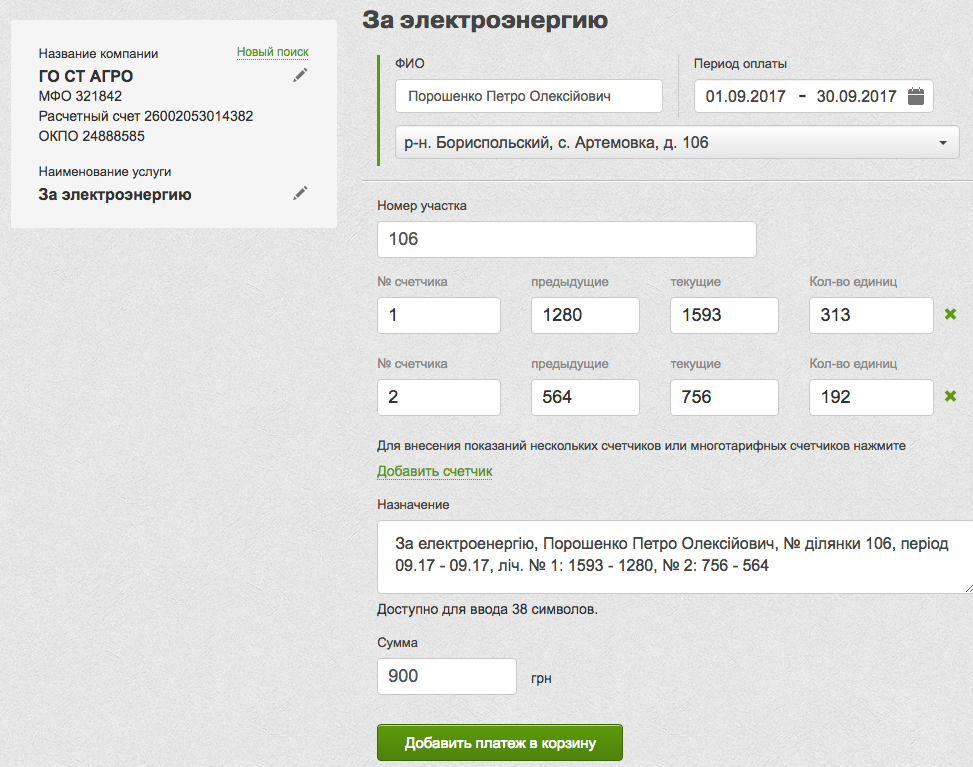Viewport: 973px width, 767px height.
Task: Click previous reading field showing 1280
Action: (585, 315)
